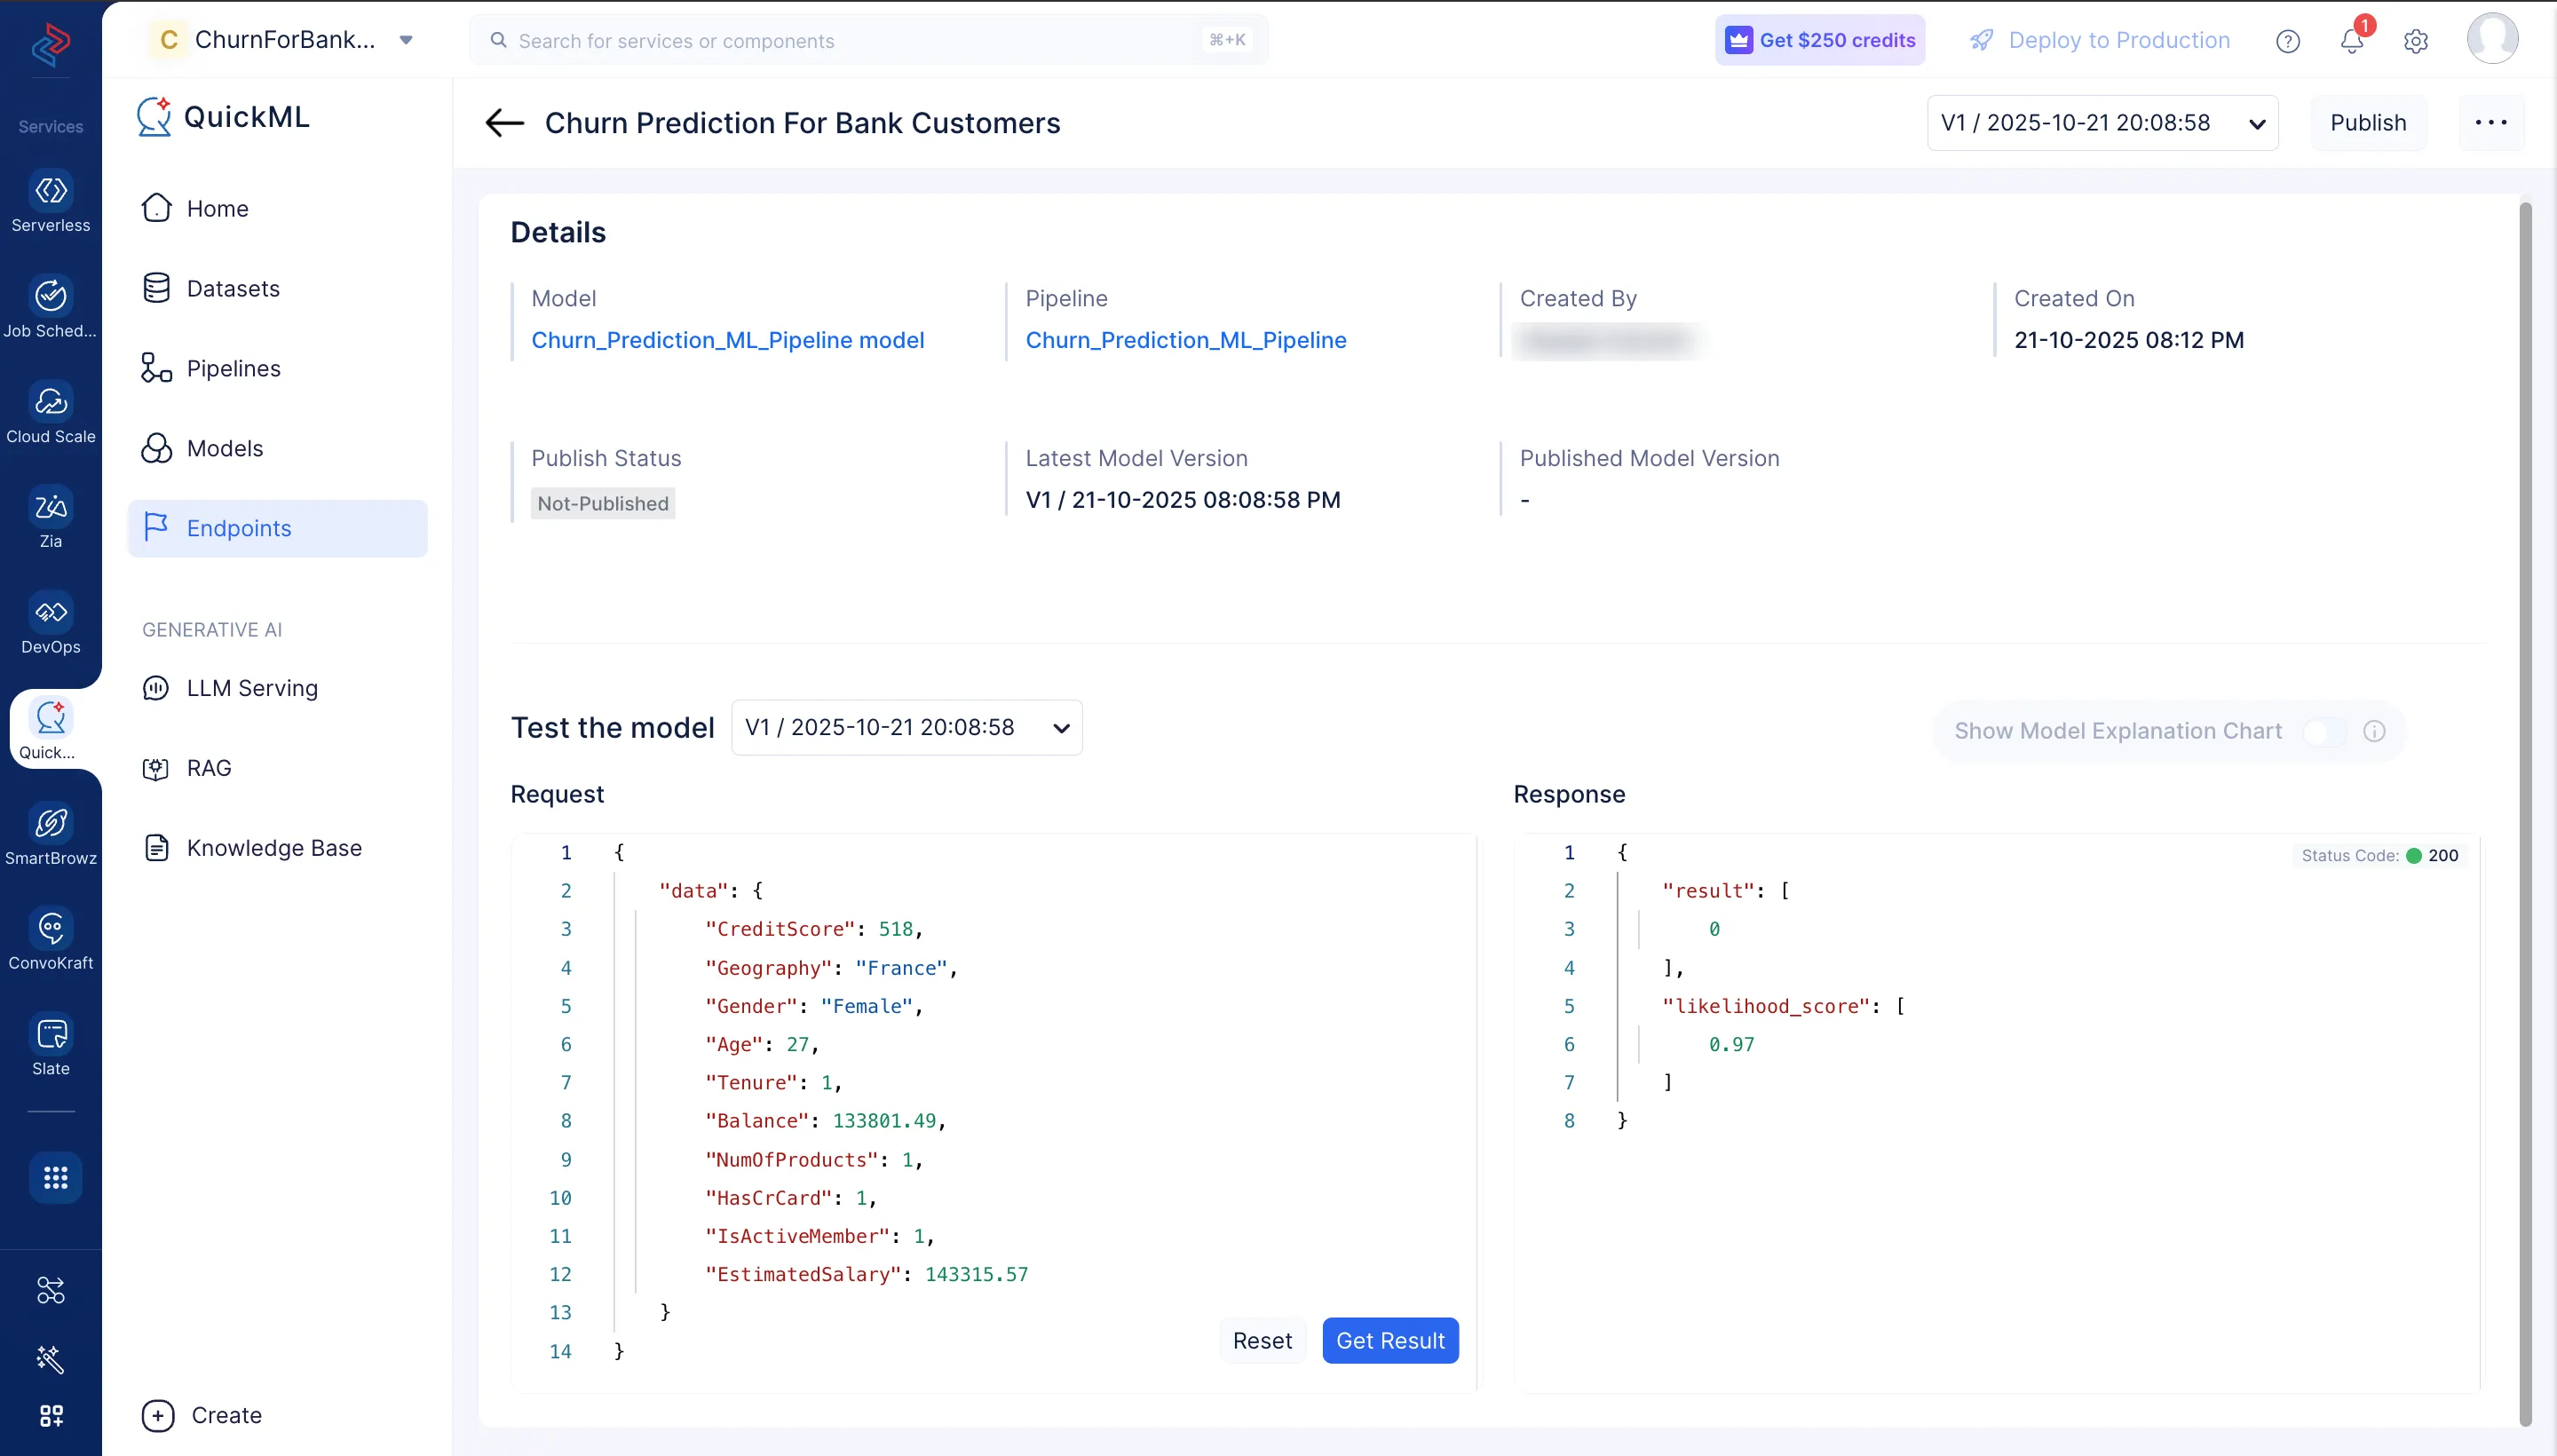Open the Cloud Scale service icon
The image size is (2557, 1456).
(x=51, y=402)
